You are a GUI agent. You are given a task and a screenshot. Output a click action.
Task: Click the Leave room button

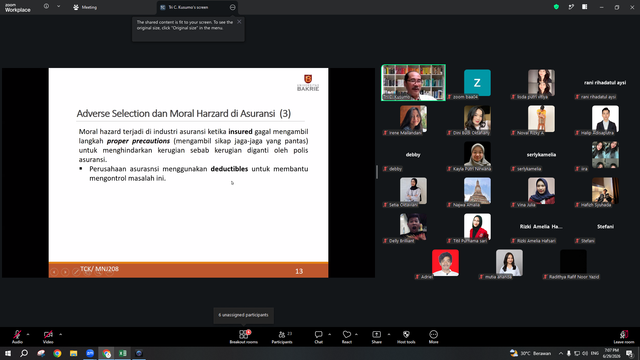pyautogui.click(x=624, y=336)
